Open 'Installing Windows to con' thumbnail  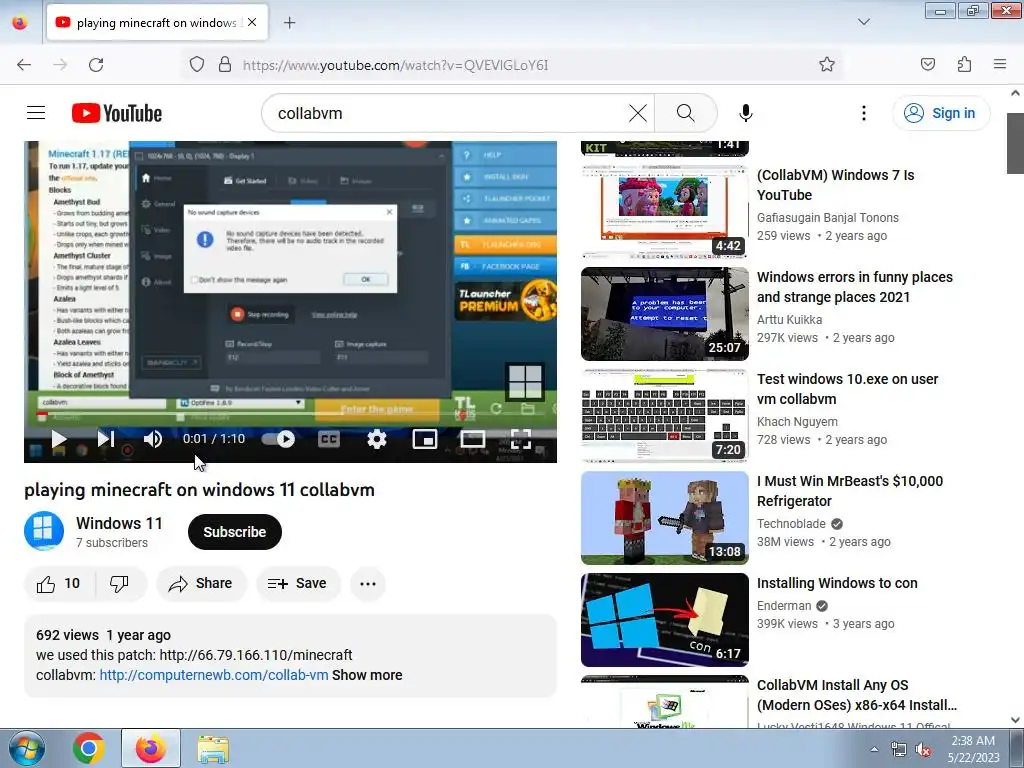[x=665, y=620]
